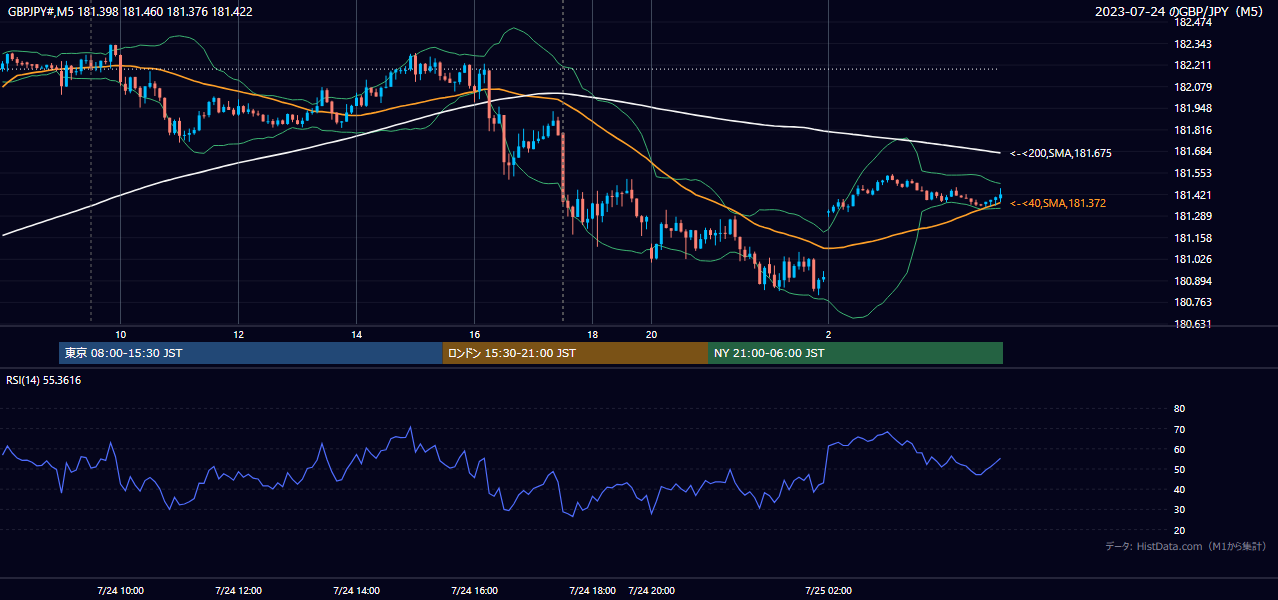The width and height of the screenshot is (1278, 600).
Task: Click the price axis value 180.763
Action: point(1192,302)
